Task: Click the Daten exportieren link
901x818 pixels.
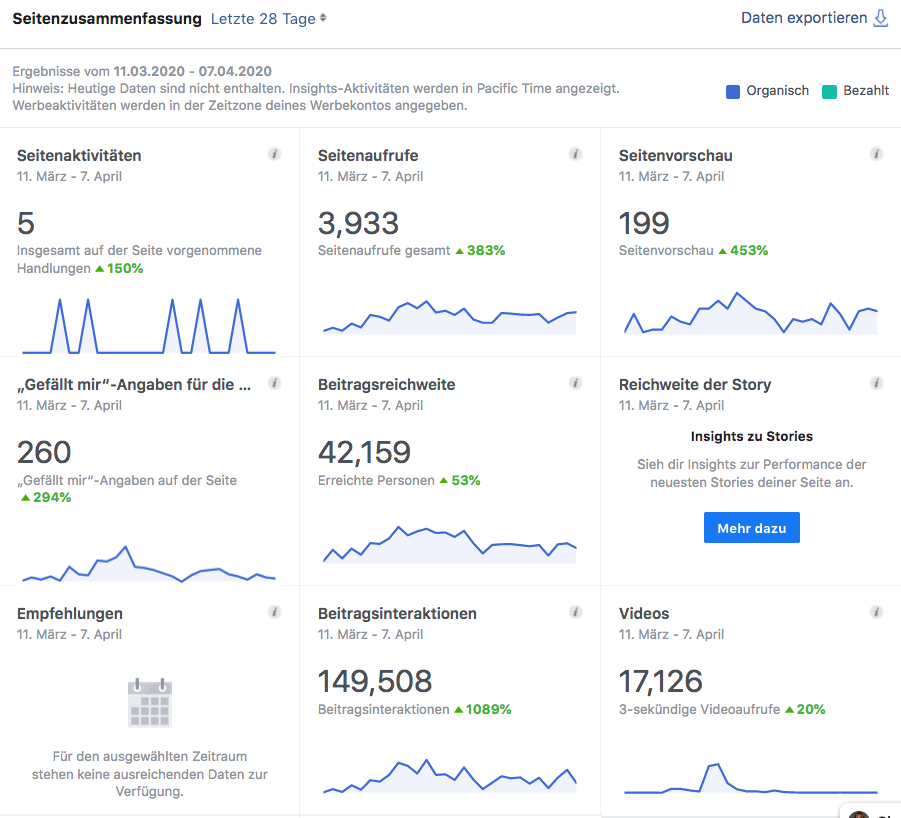Action: [x=804, y=18]
